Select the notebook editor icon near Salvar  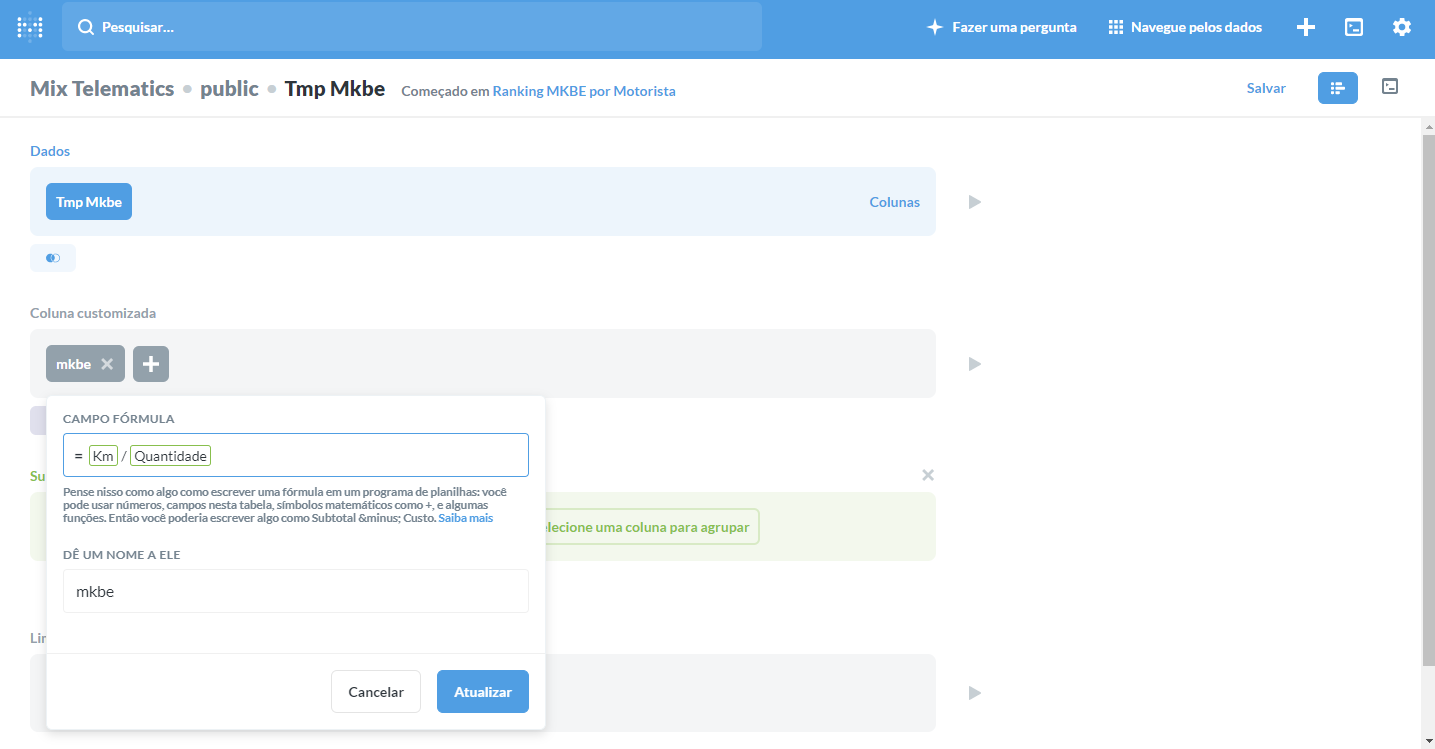point(1337,88)
